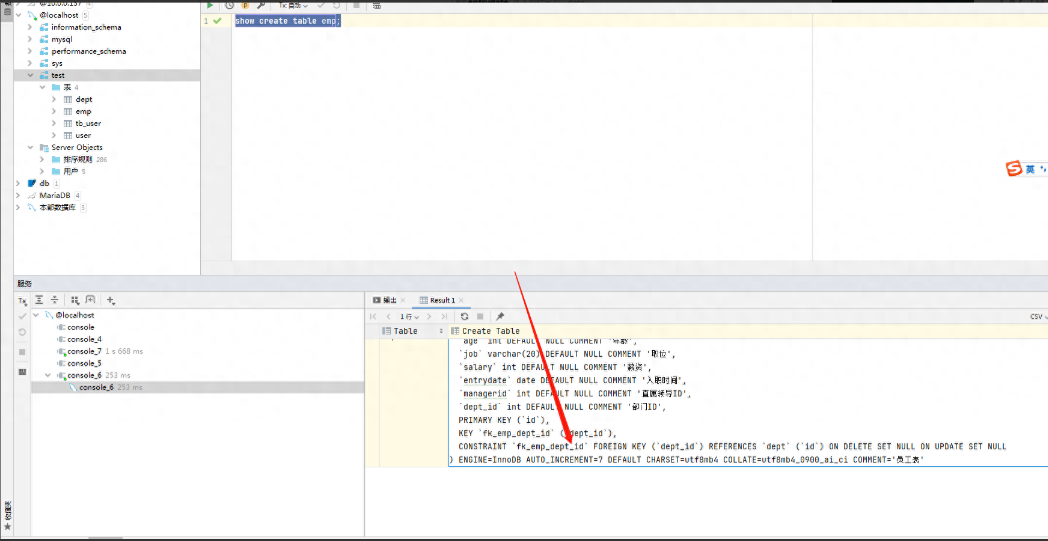The height and width of the screenshot is (541, 1048).
Task: Click the green checkmark beside line 1
Action: (217, 21)
